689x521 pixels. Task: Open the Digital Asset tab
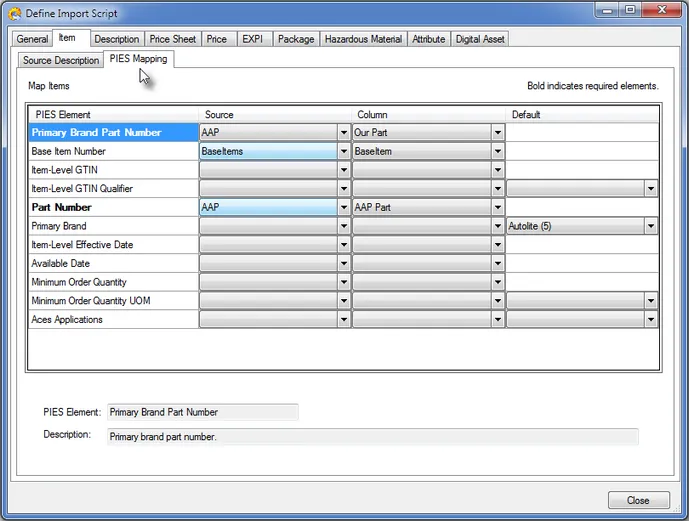pyautogui.click(x=480, y=39)
